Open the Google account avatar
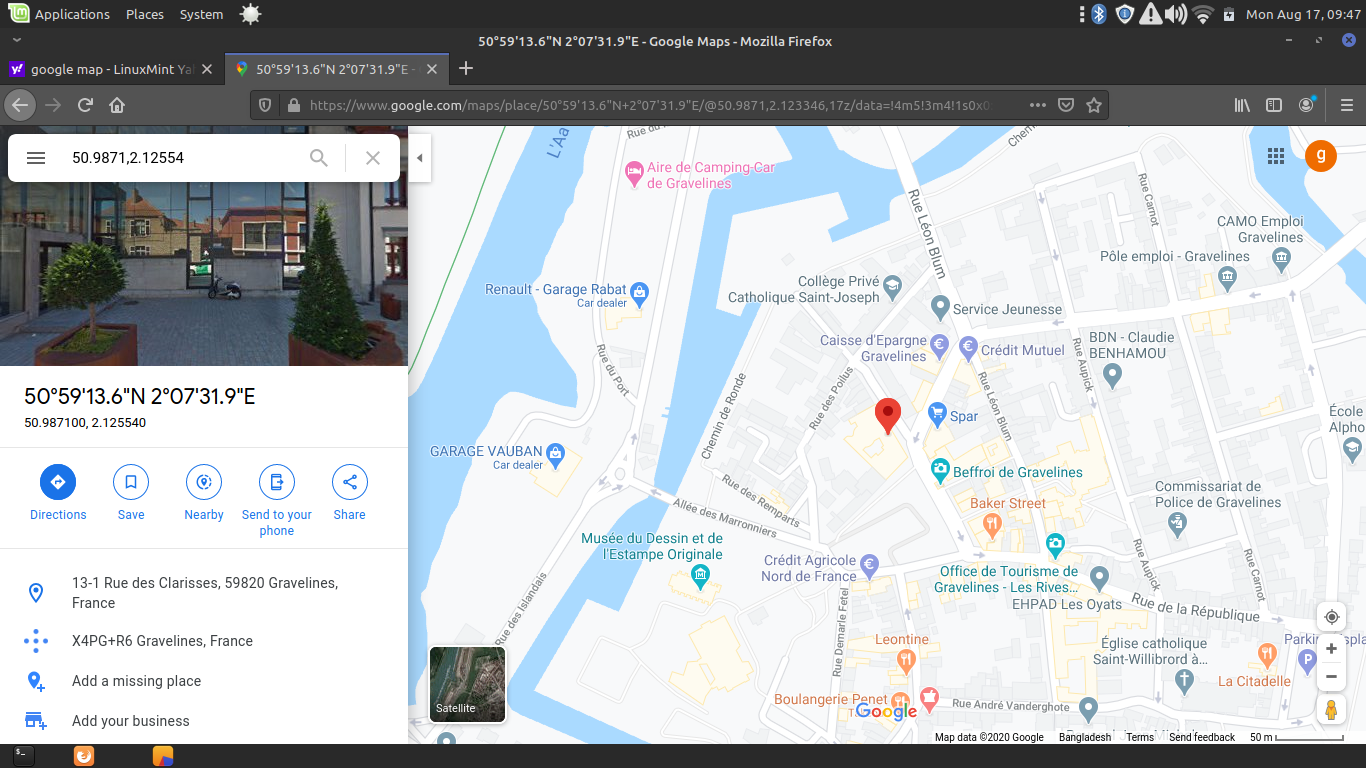 pos(1321,156)
